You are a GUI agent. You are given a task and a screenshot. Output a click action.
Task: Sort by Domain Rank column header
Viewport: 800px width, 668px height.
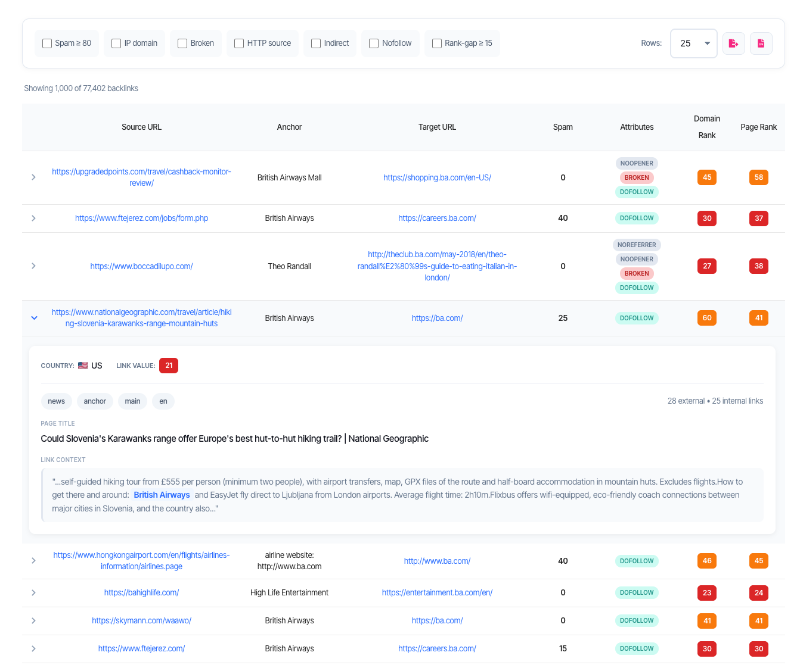707,127
